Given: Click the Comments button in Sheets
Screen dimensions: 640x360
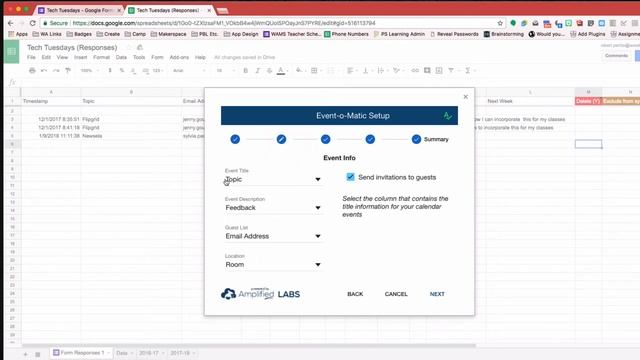Looking at the screenshot, I should 616,56.
